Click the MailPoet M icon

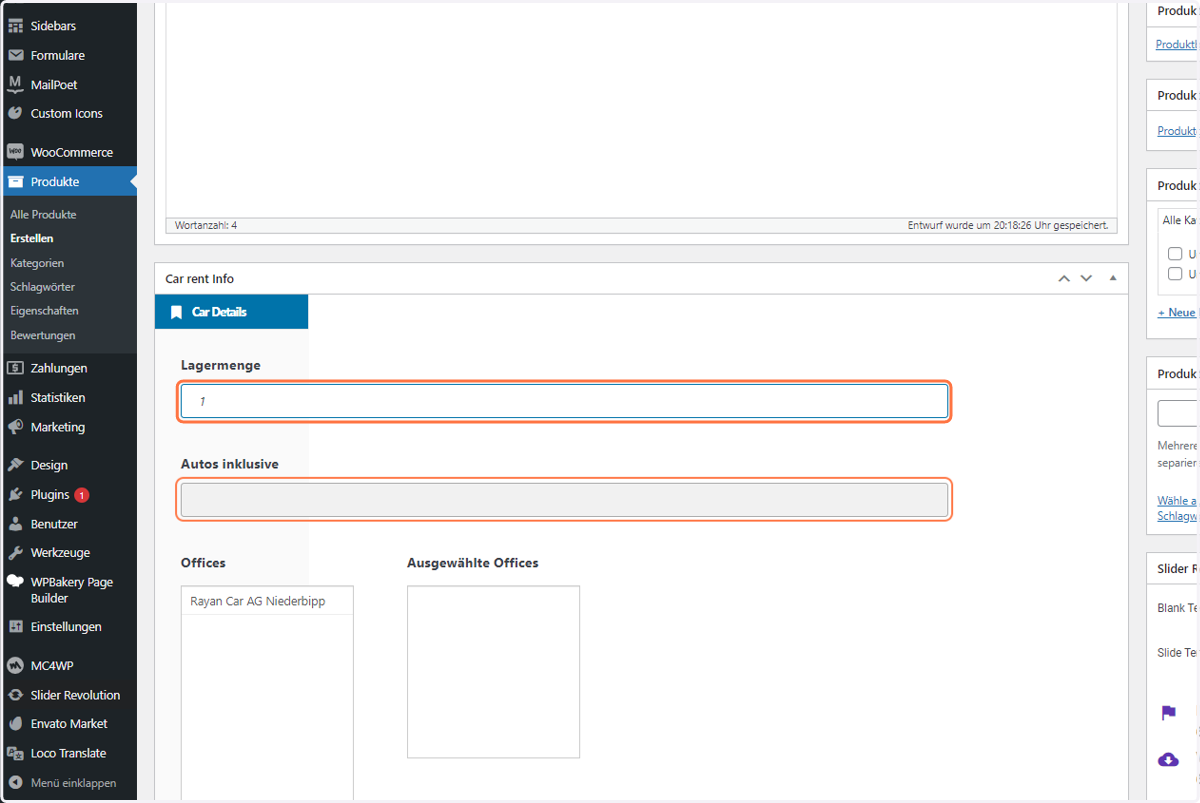coord(15,84)
